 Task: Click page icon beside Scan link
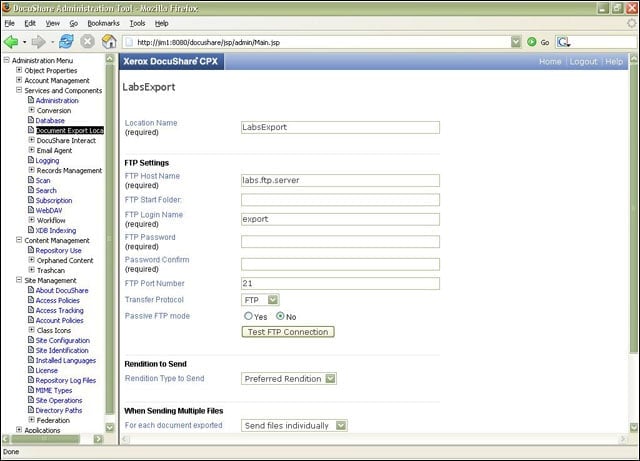point(31,180)
